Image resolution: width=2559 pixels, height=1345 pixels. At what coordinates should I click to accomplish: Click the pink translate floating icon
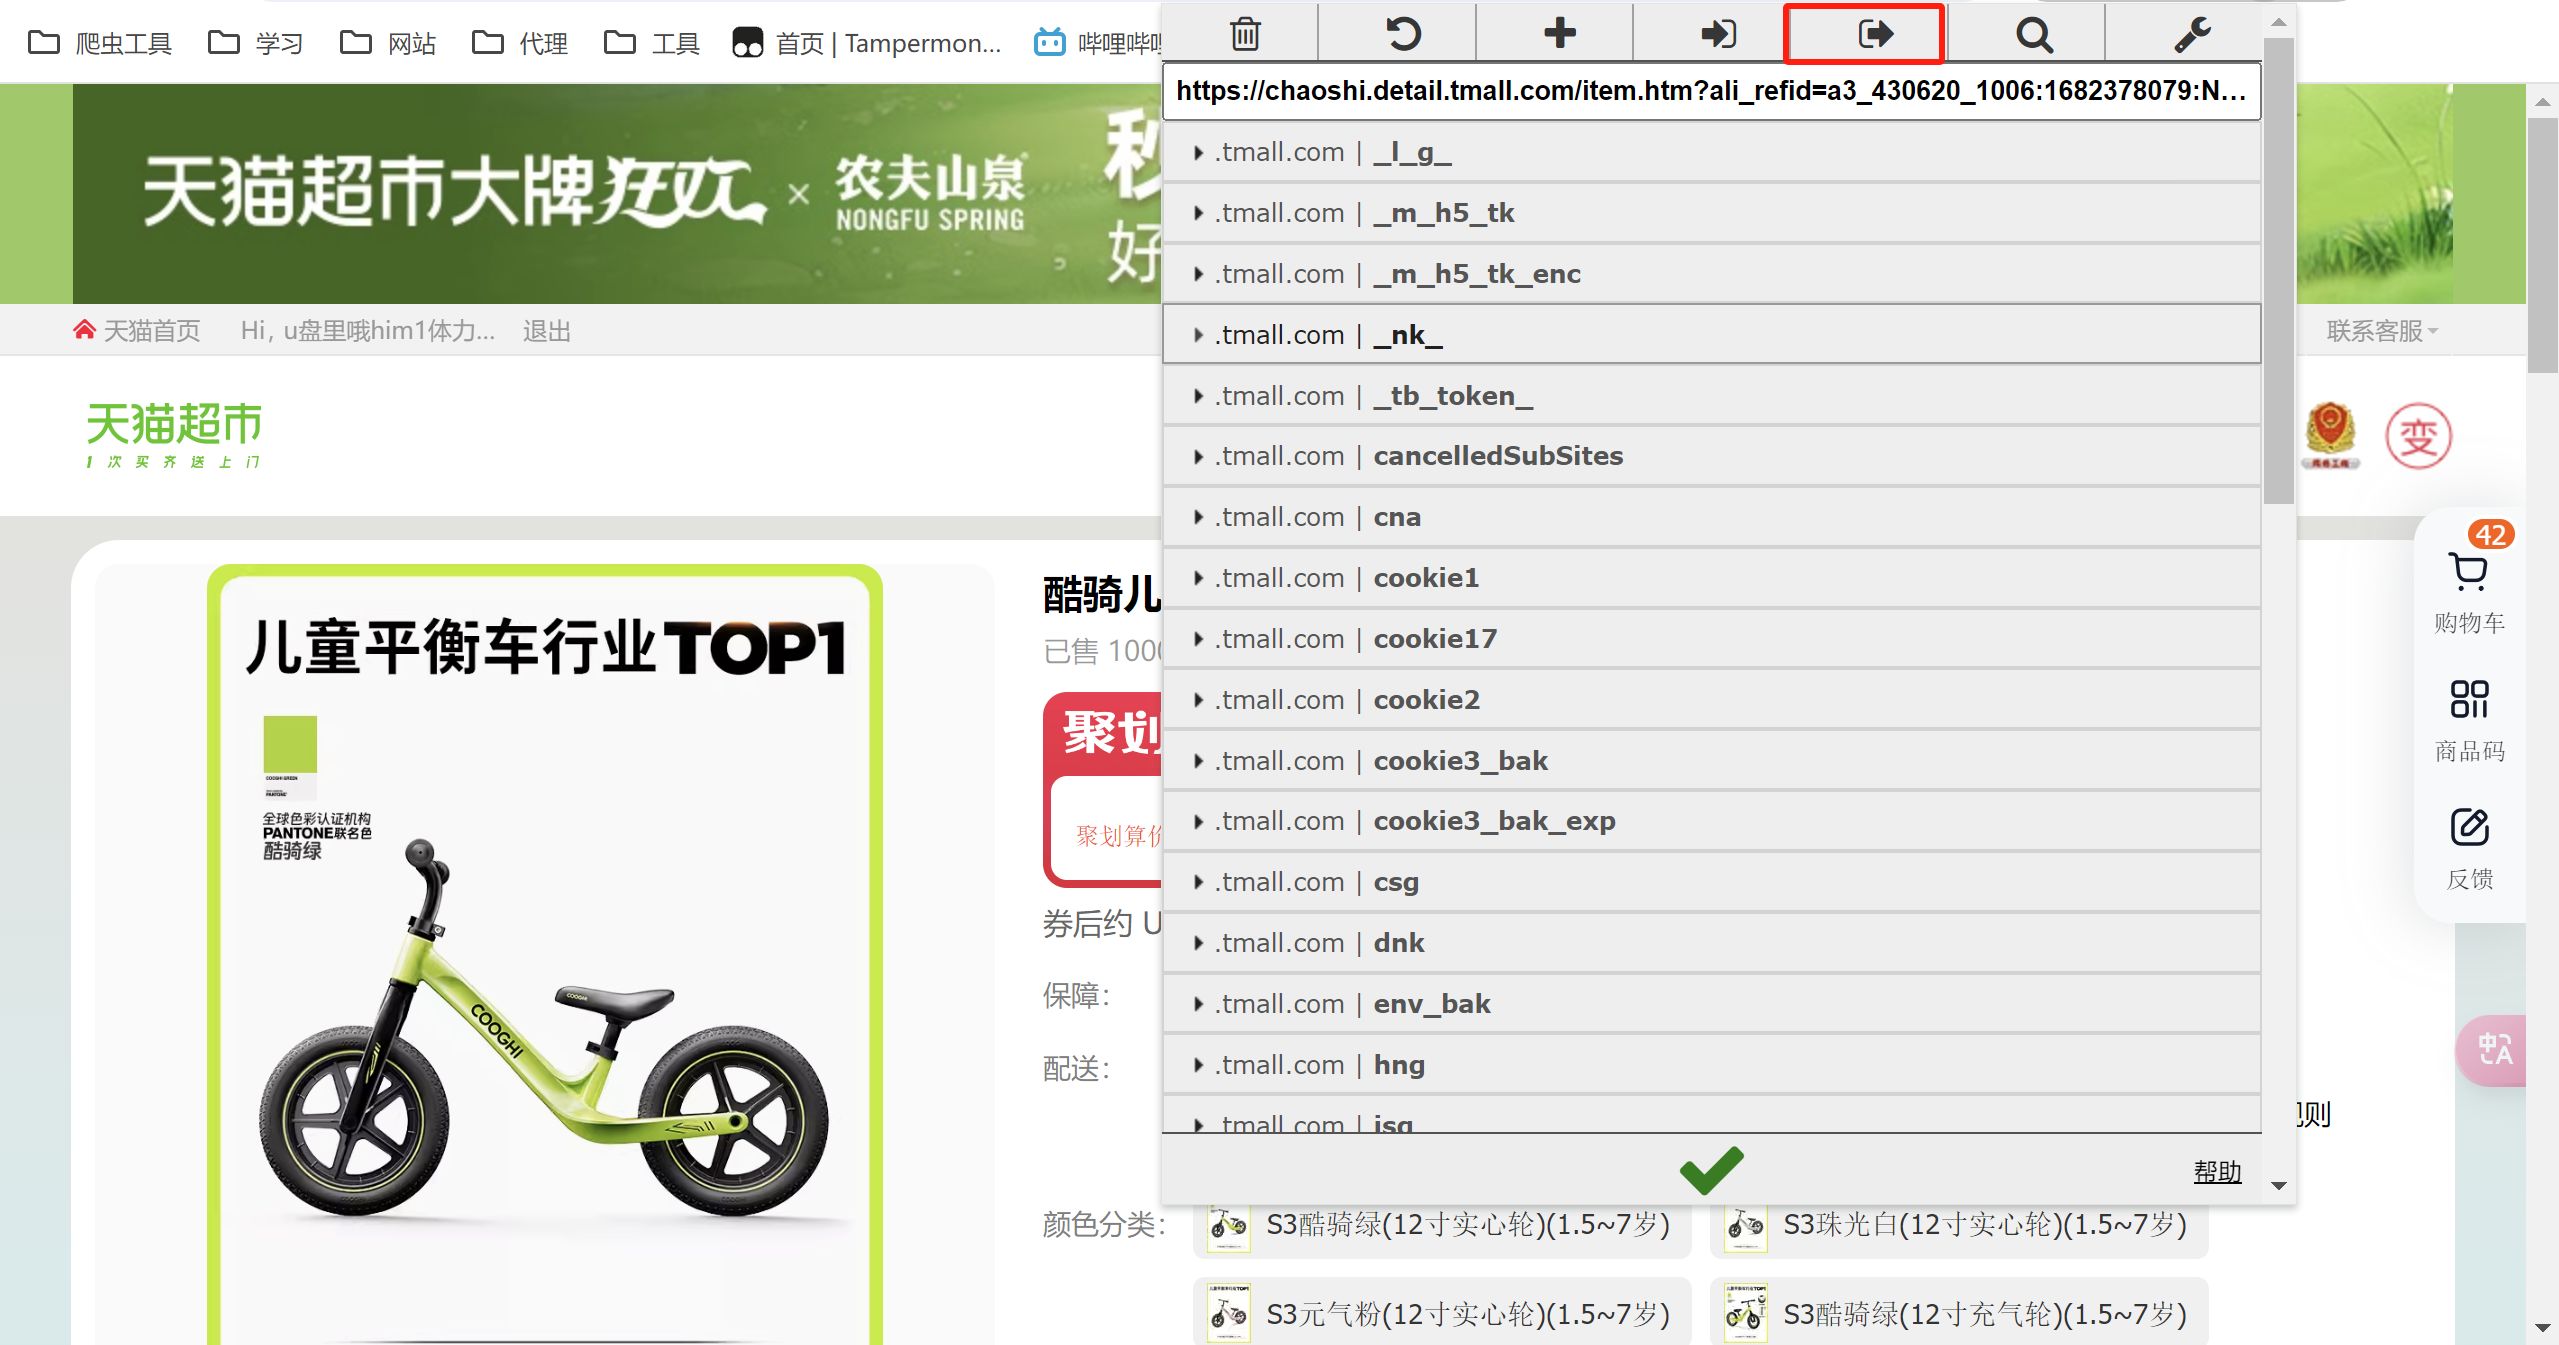2493,1049
